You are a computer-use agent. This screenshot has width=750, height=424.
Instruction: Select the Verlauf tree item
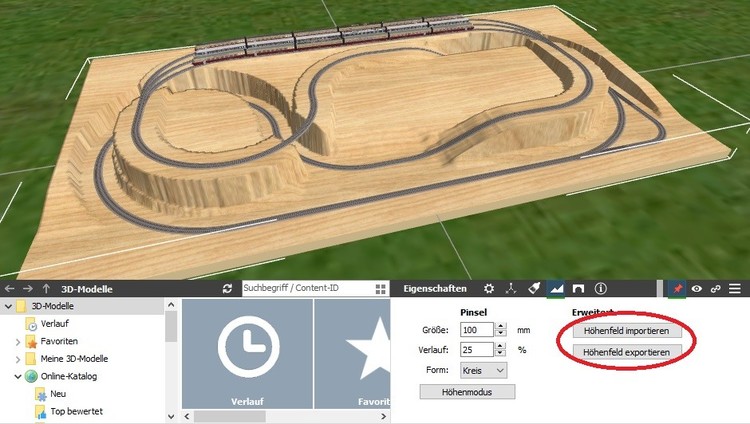coord(55,324)
